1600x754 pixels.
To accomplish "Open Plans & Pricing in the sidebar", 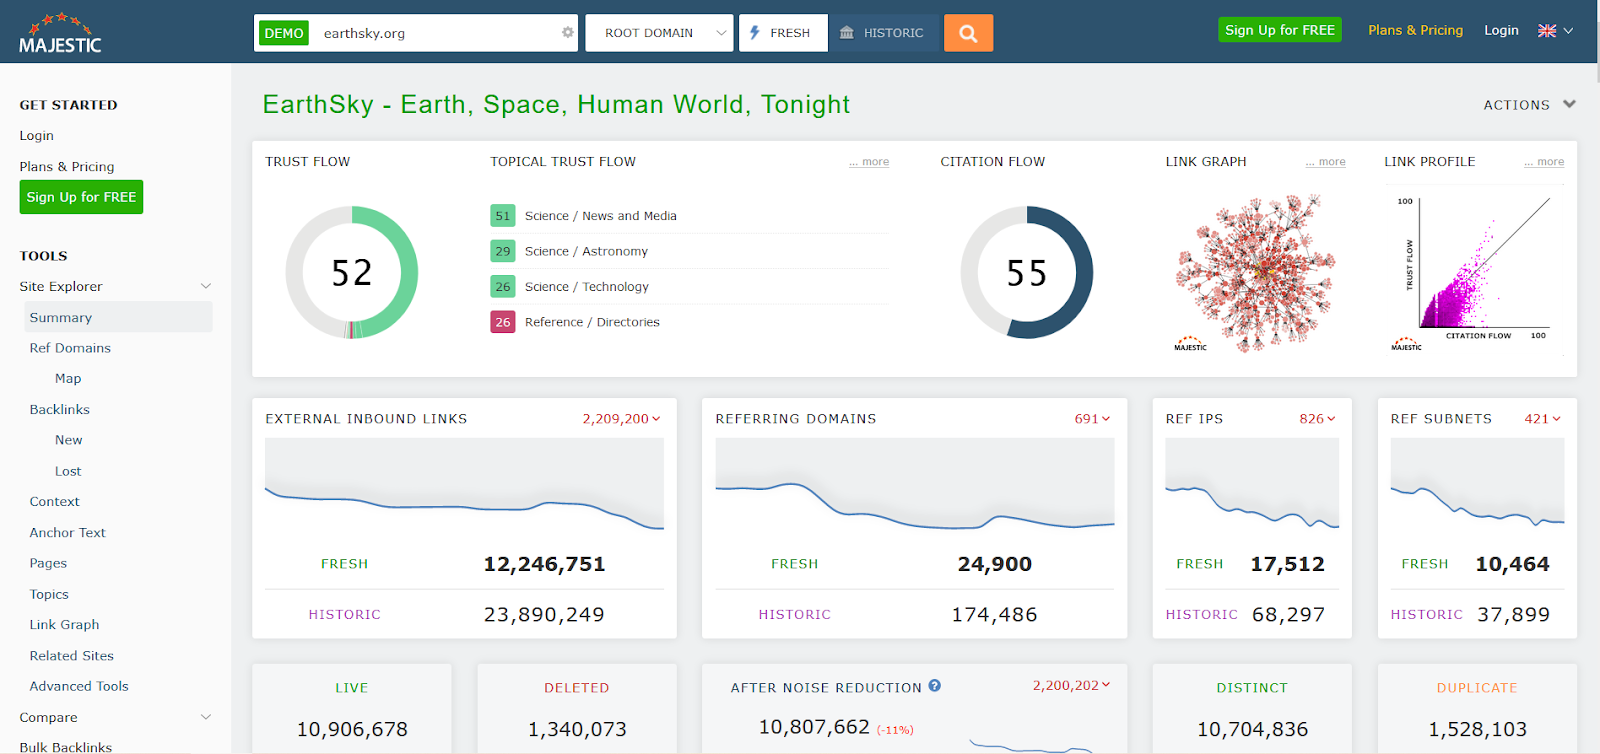I will click(x=67, y=167).
